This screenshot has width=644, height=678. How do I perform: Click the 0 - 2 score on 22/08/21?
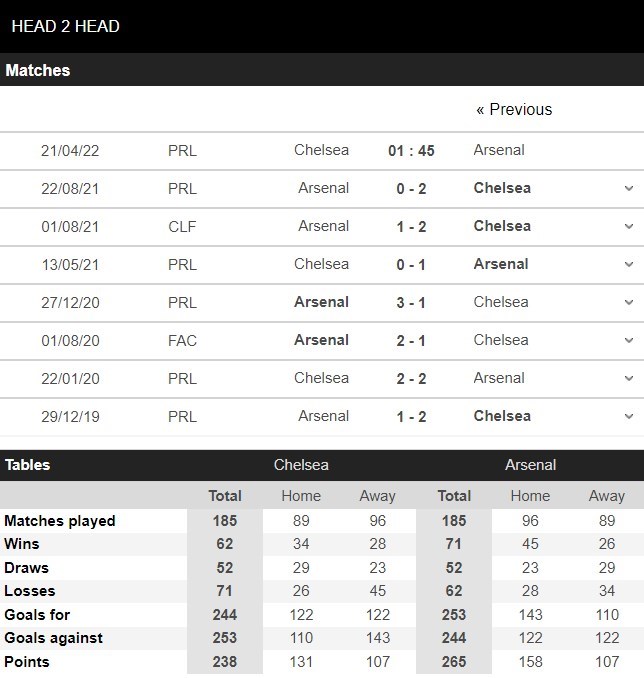coord(411,189)
